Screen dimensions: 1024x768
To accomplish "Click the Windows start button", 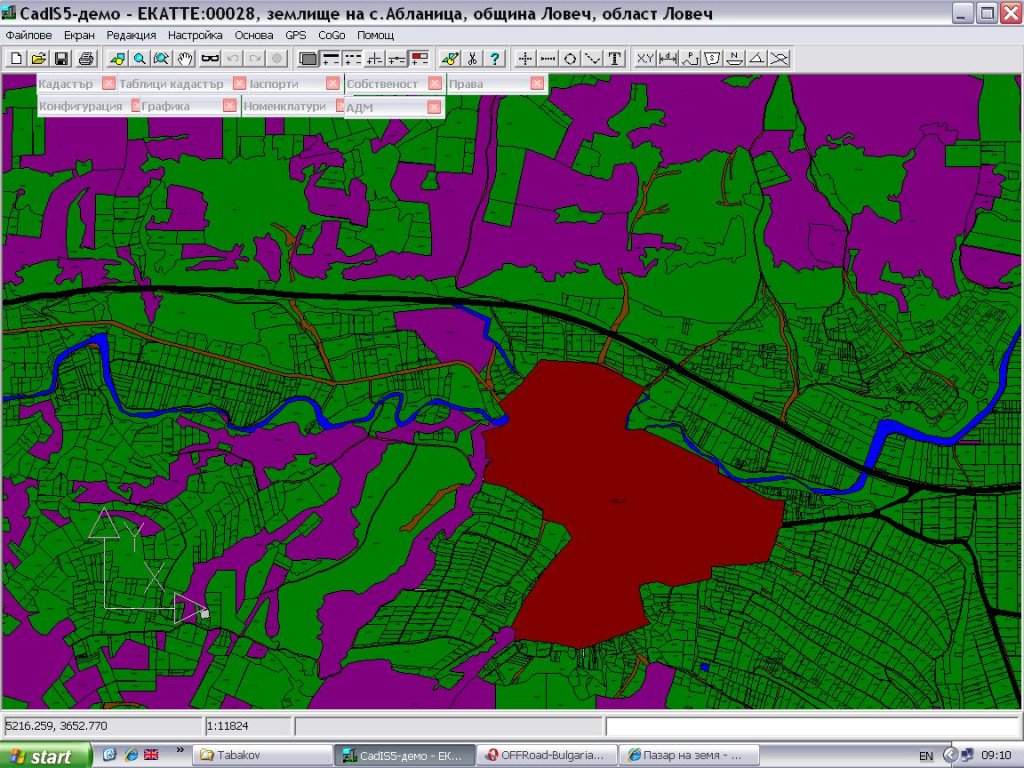I will click(x=40, y=756).
